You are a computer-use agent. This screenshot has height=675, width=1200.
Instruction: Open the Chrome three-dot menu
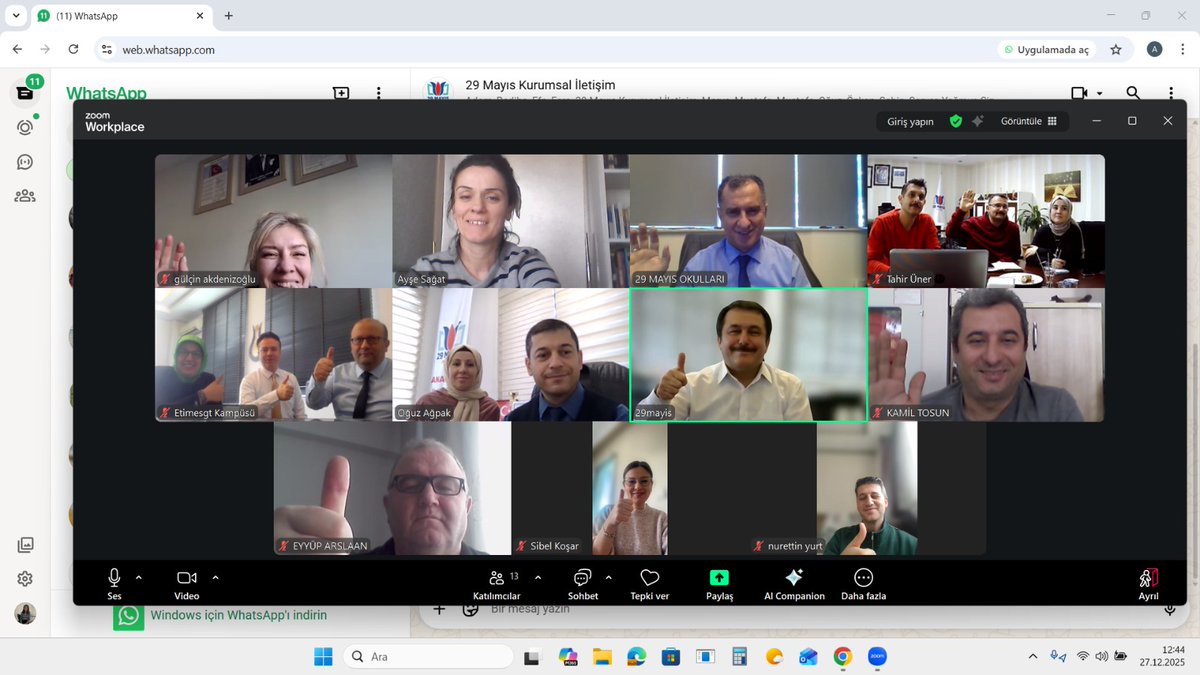[1182, 49]
